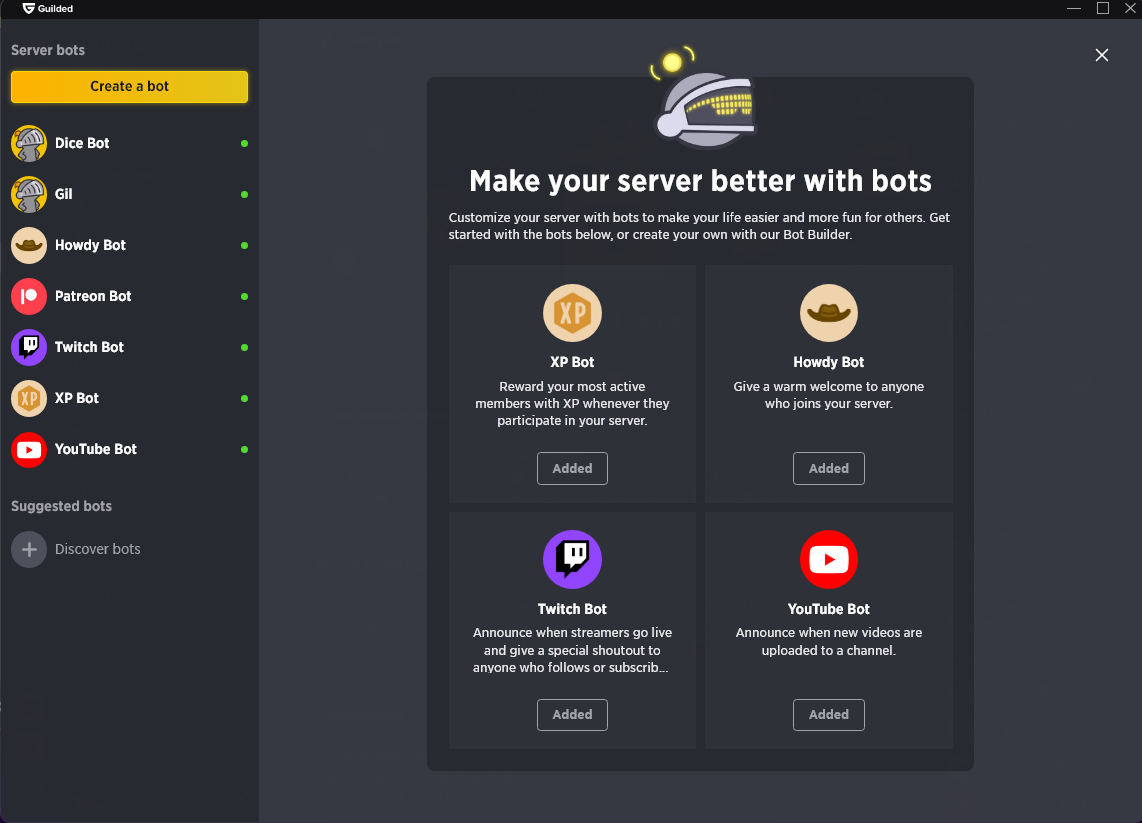Click Added button under XP Bot card
Viewport: 1142px width, 823px height.
572,468
